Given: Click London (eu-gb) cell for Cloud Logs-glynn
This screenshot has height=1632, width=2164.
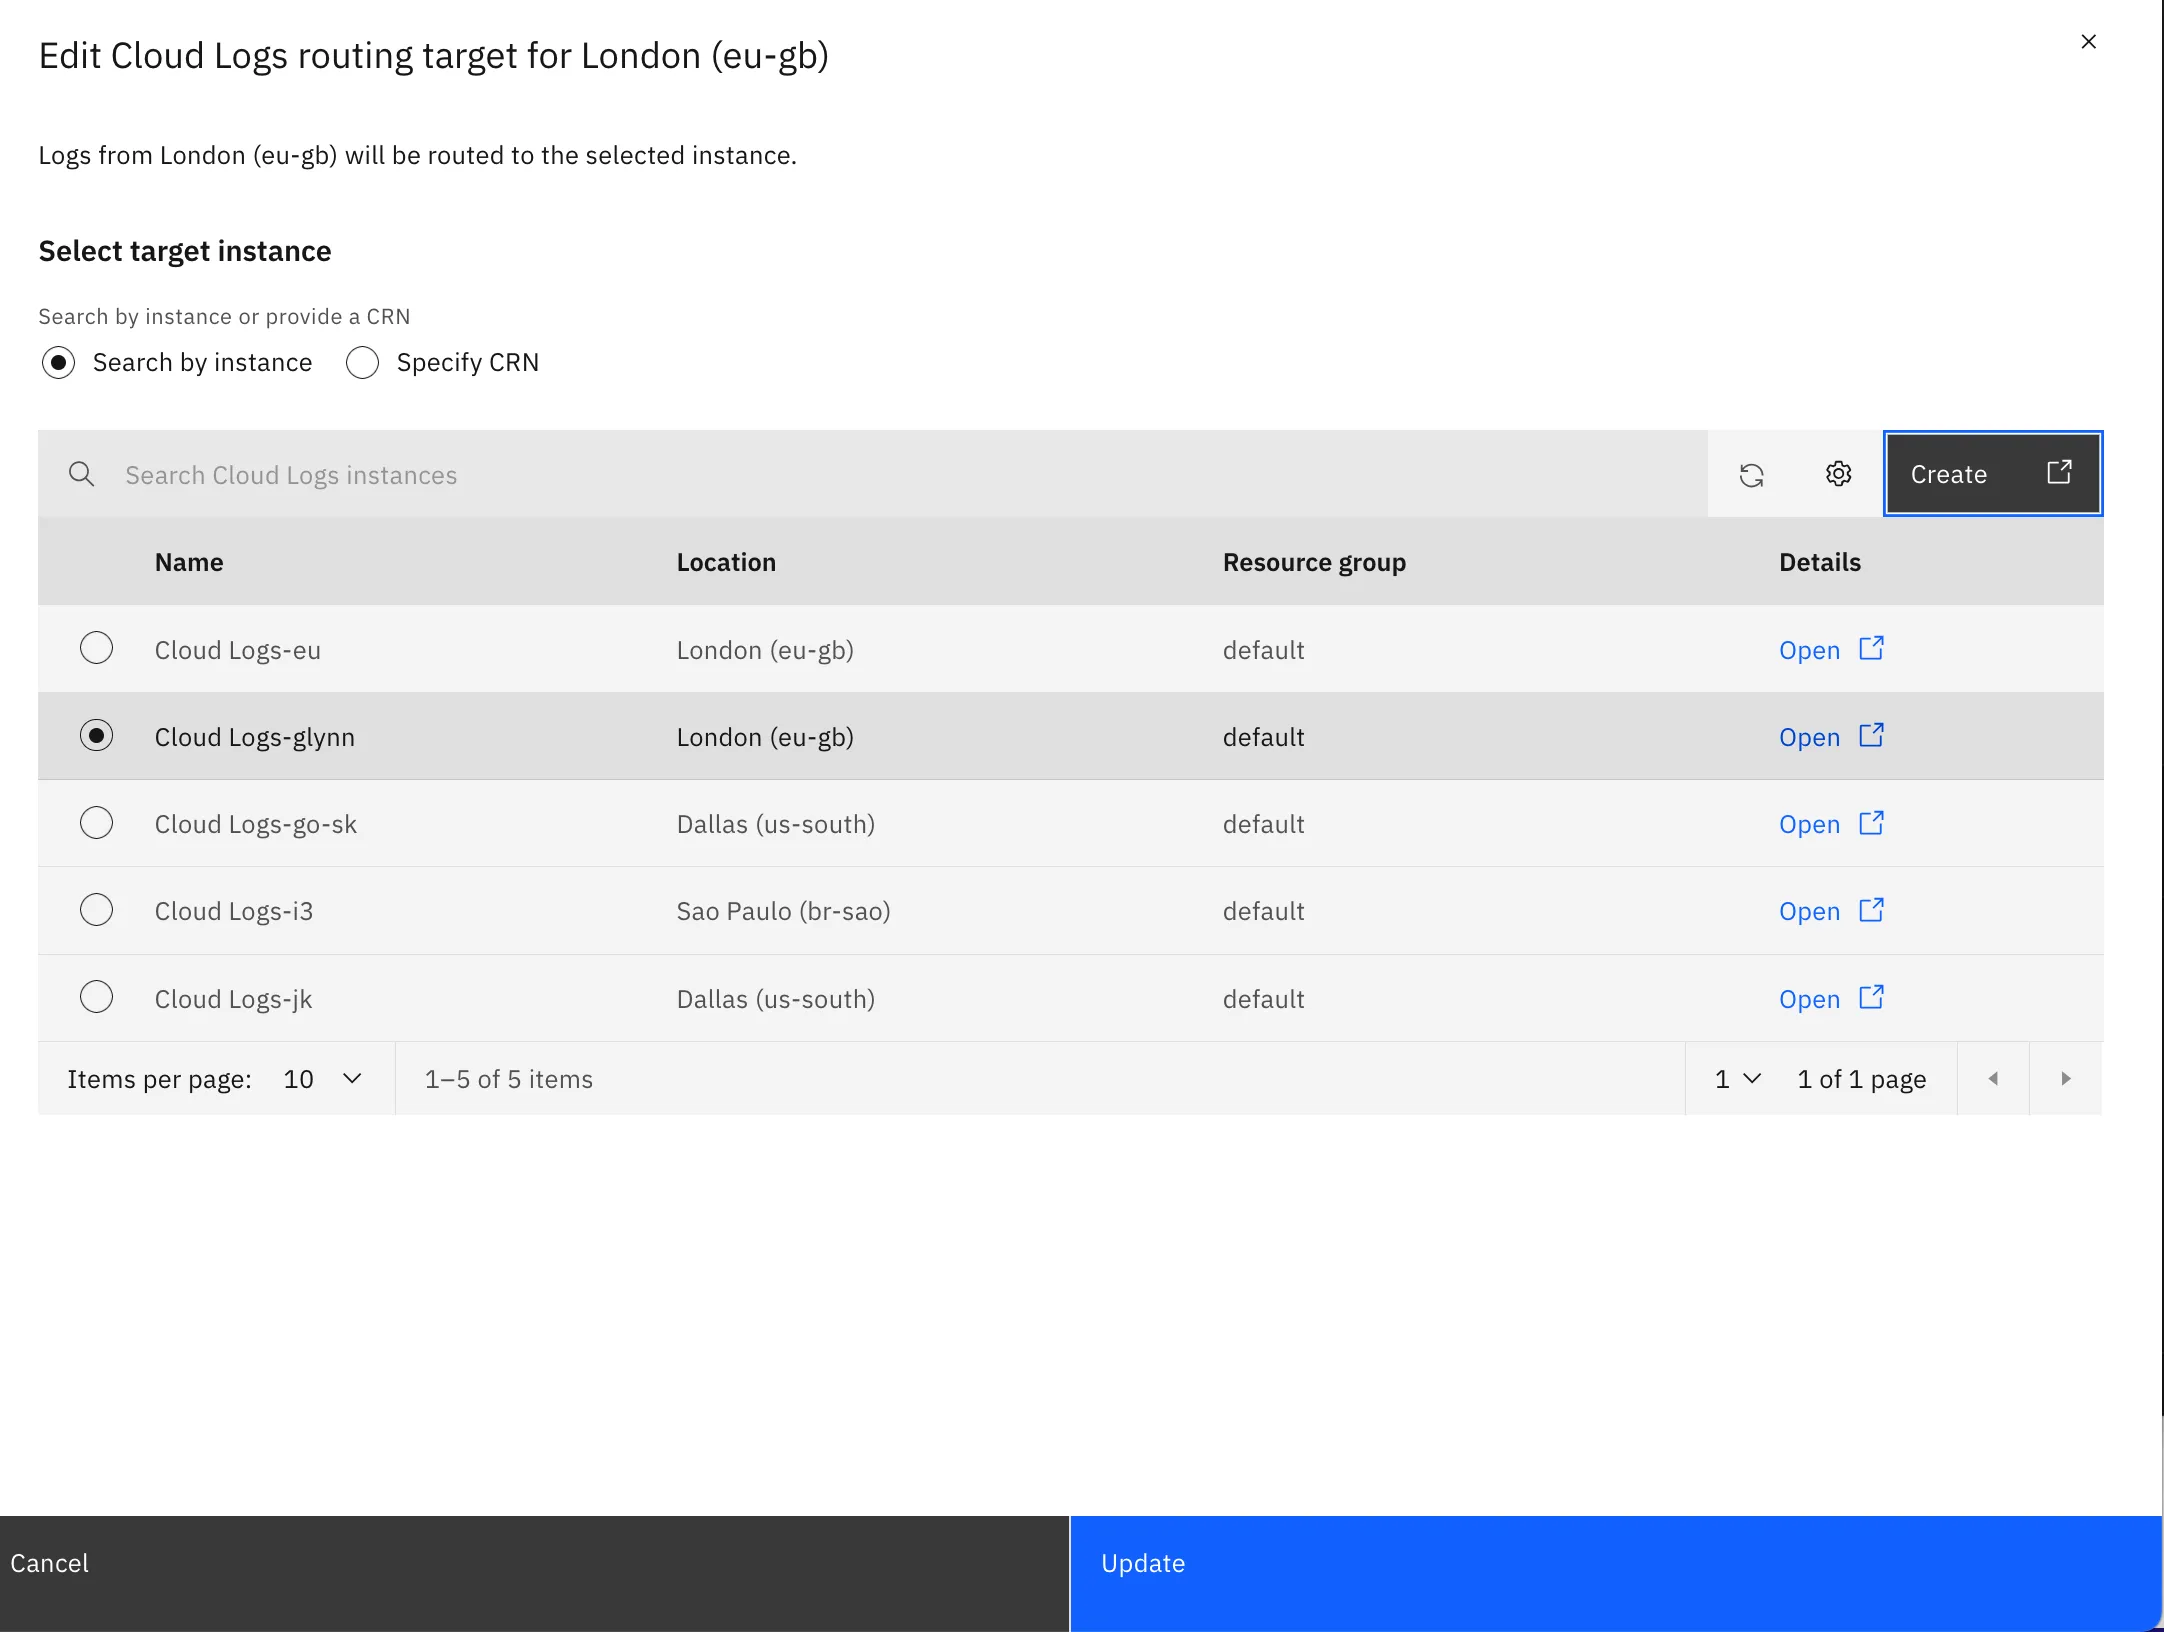Looking at the screenshot, I should tap(765, 737).
